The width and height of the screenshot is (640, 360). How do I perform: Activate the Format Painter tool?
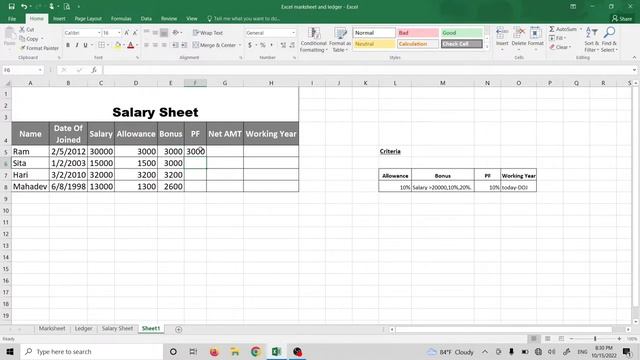tap(39, 48)
